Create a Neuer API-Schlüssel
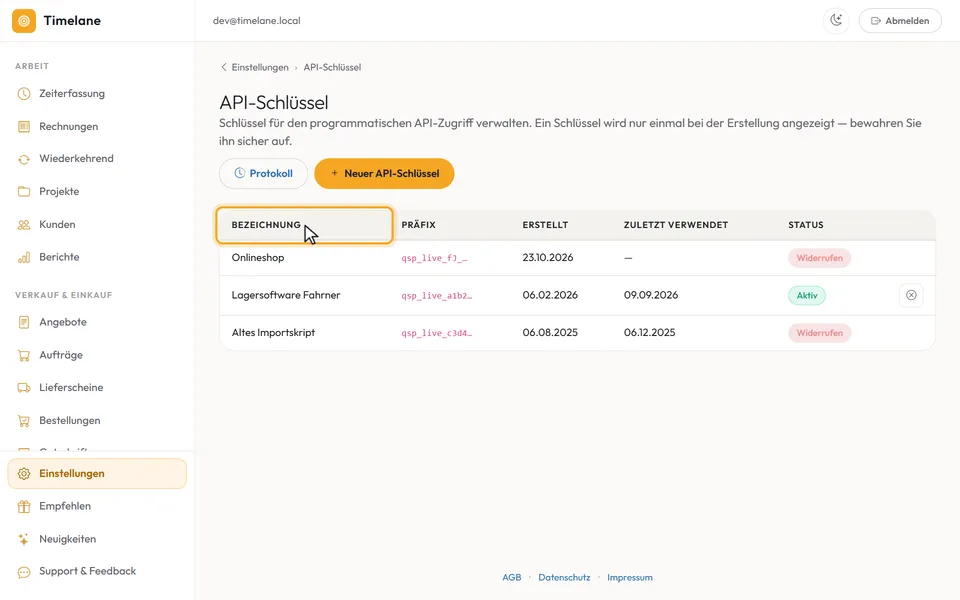The height and width of the screenshot is (600, 960). (x=384, y=174)
